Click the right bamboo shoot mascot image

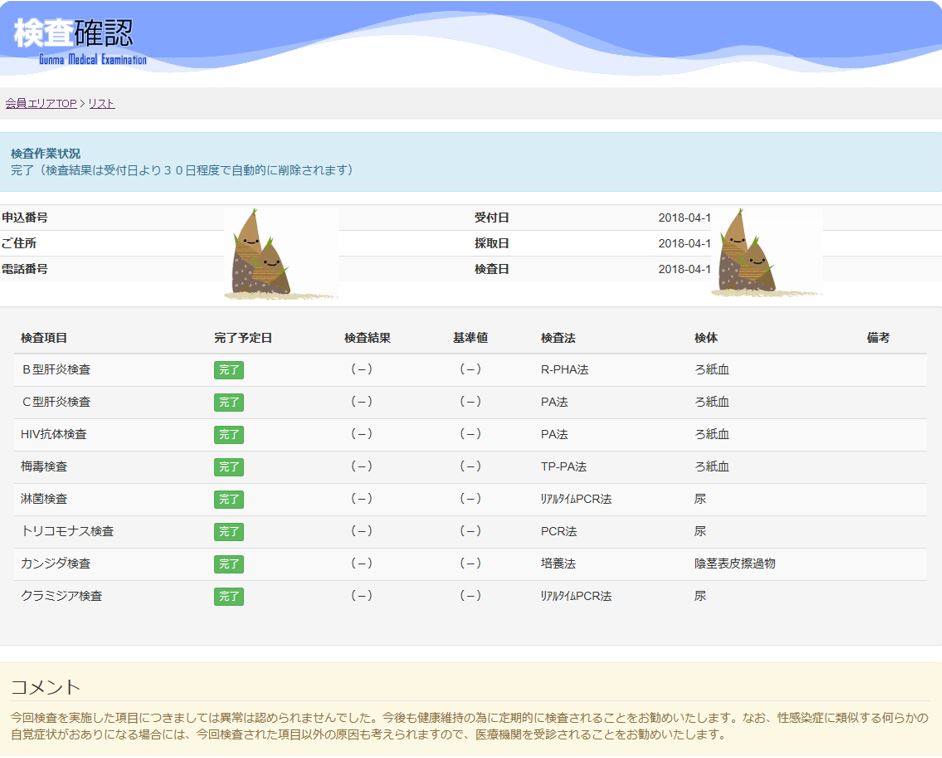point(766,252)
